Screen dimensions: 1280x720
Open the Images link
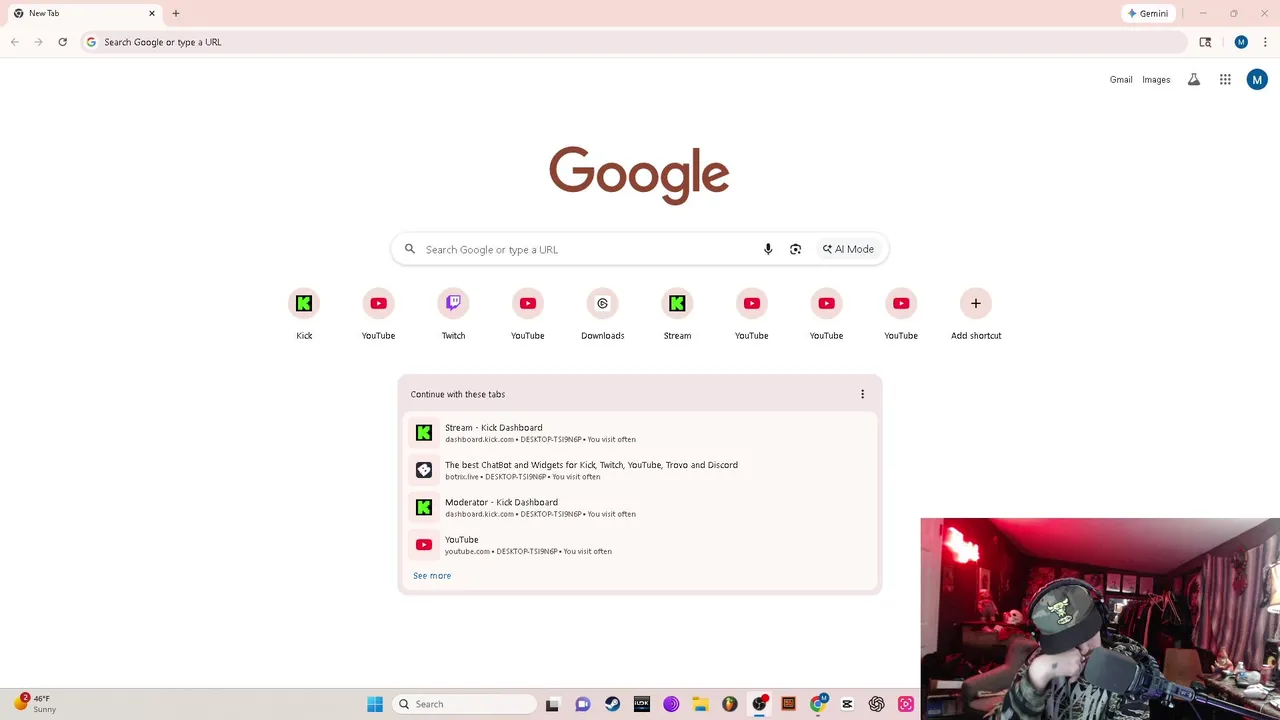coord(1156,80)
